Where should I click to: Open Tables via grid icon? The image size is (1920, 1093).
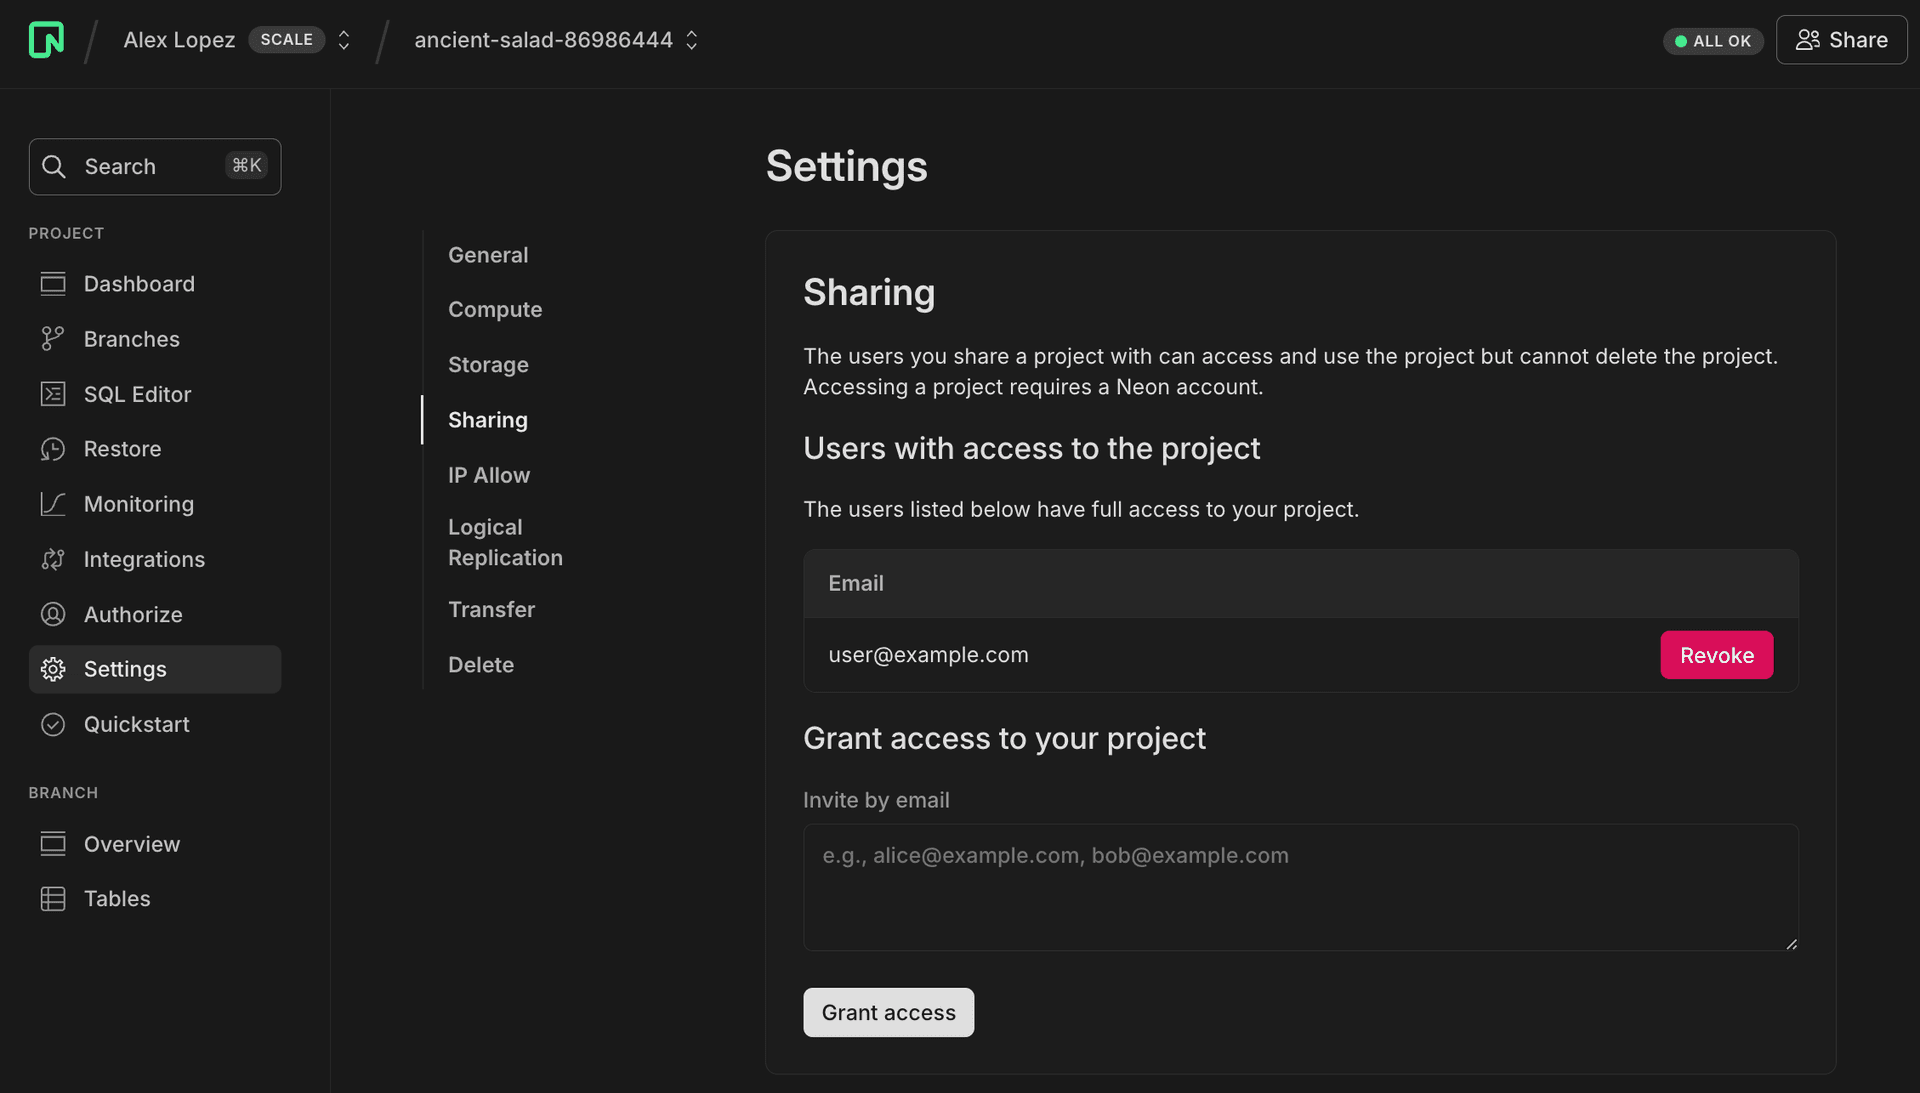coord(53,899)
